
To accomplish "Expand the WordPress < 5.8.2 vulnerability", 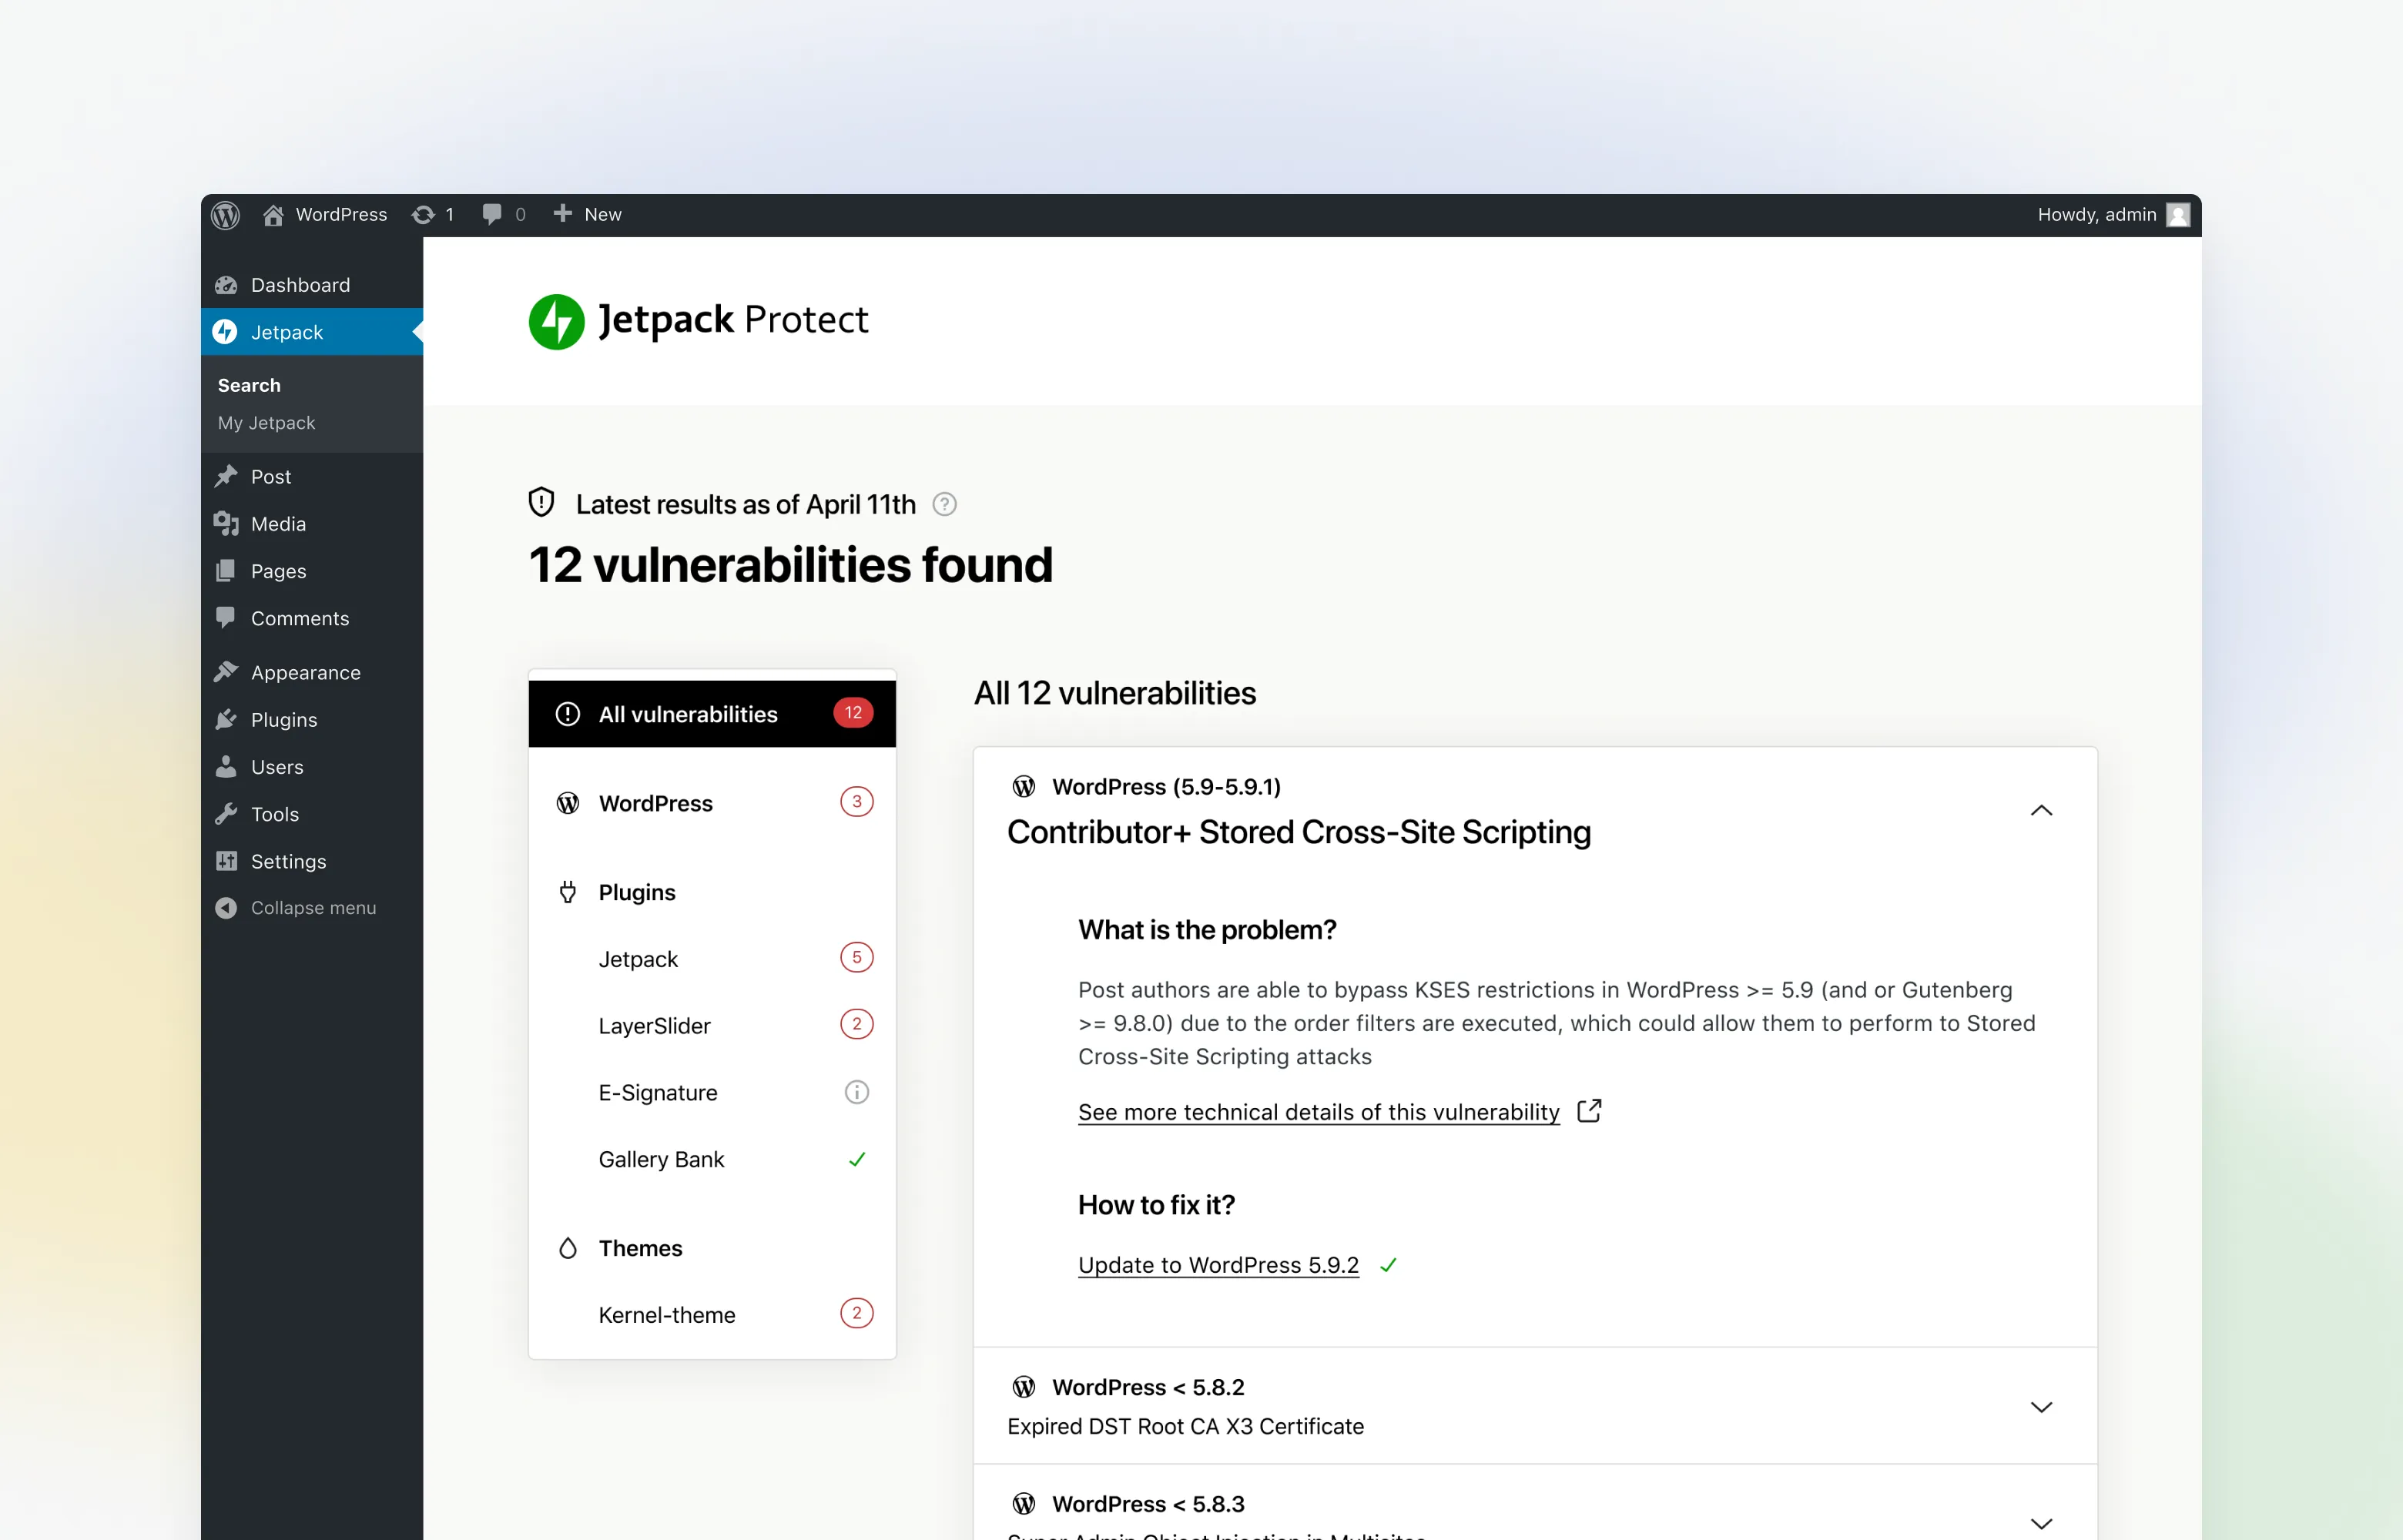I will (2041, 1406).
